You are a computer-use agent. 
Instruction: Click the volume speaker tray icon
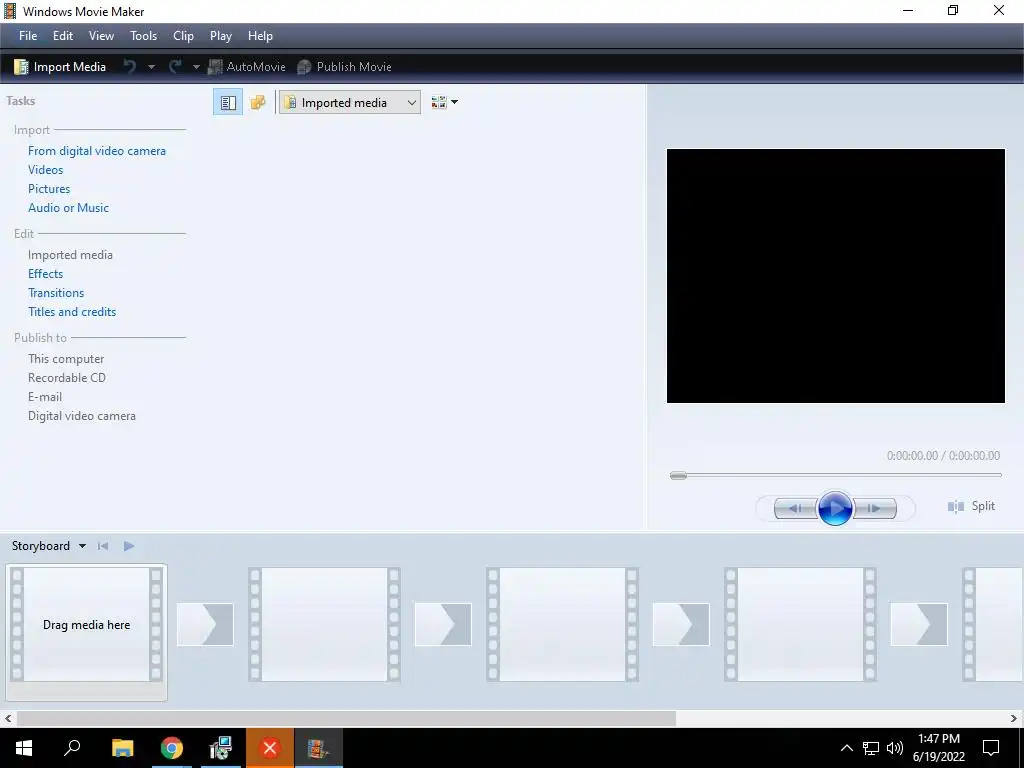[895, 748]
